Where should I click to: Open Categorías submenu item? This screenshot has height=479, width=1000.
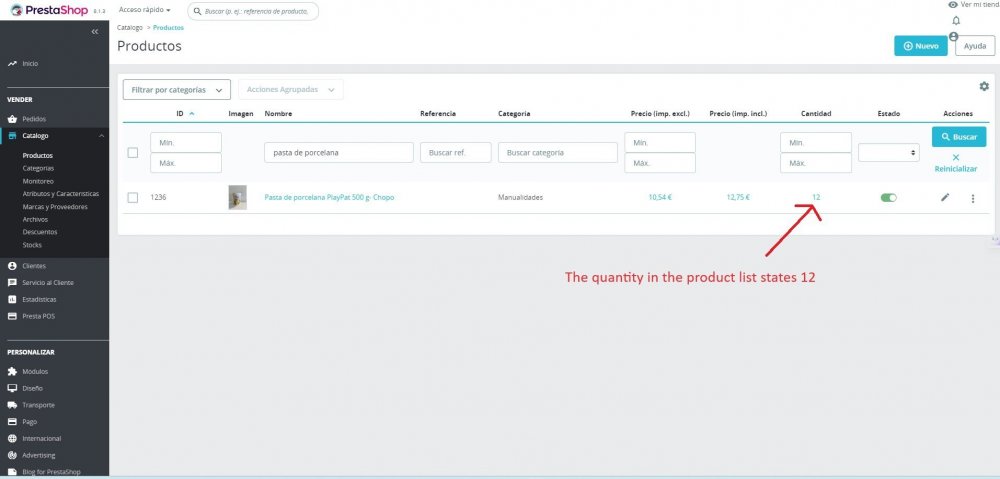tap(38, 168)
